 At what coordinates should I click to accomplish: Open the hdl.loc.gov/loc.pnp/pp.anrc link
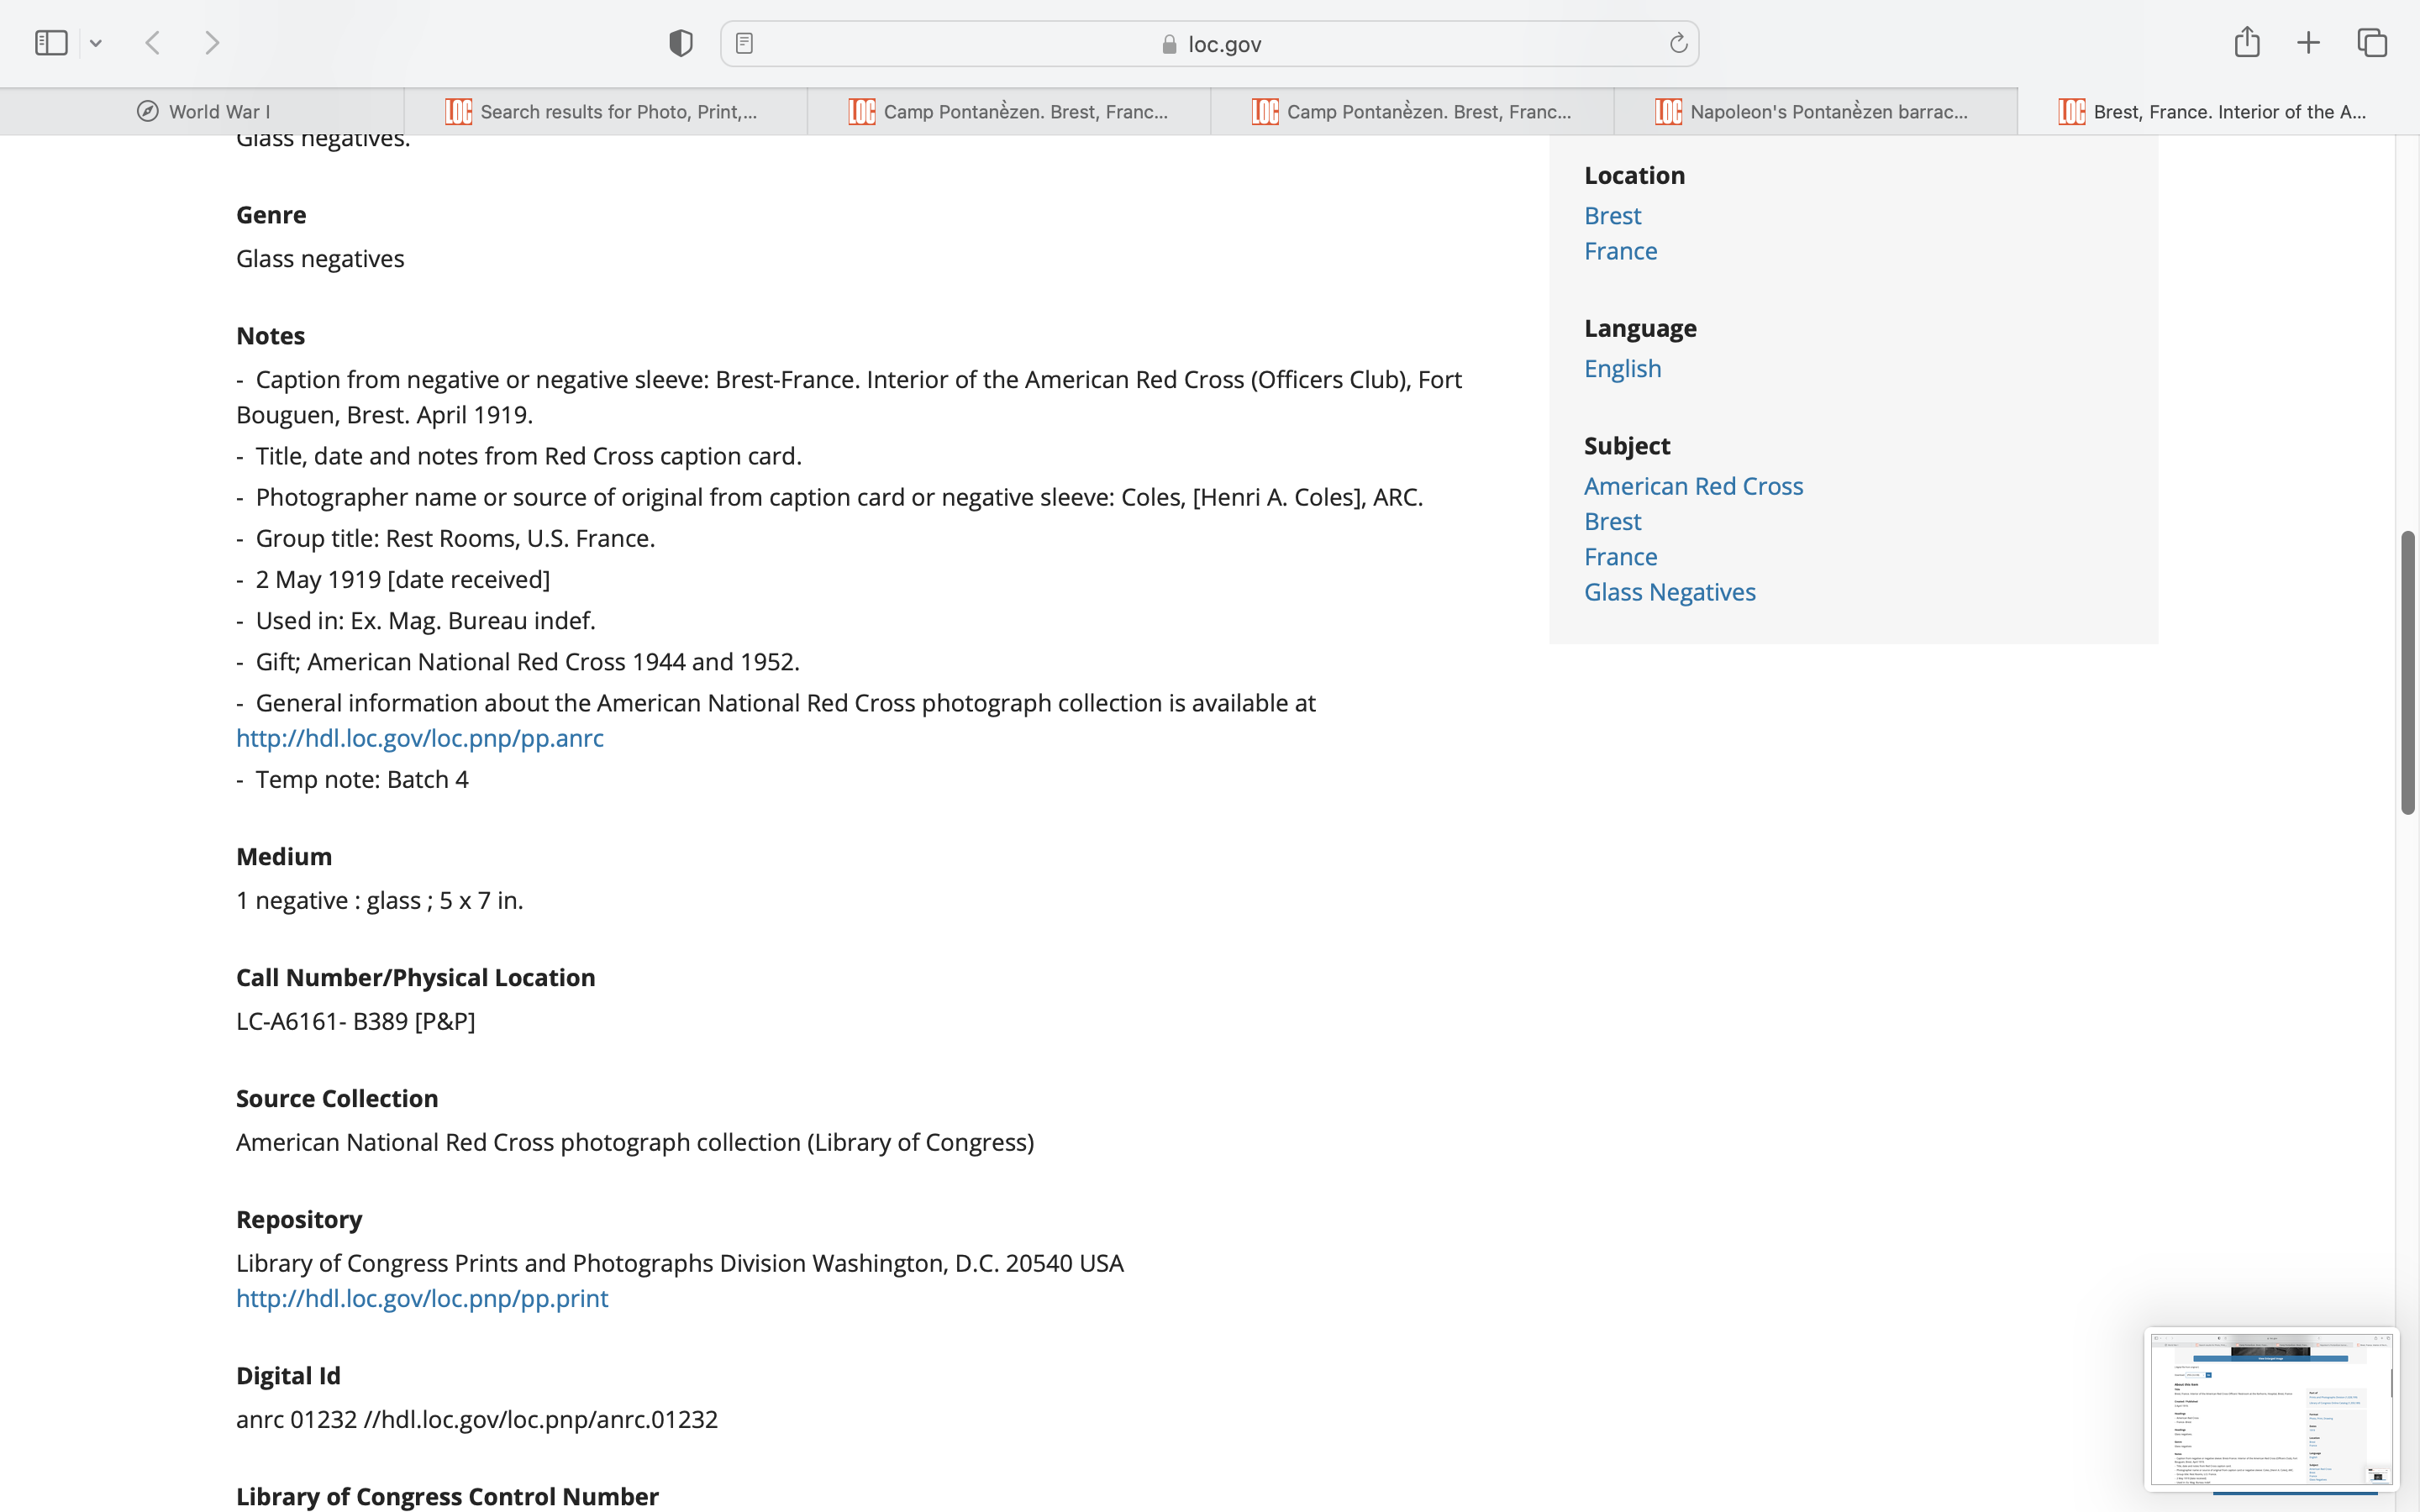point(420,738)
